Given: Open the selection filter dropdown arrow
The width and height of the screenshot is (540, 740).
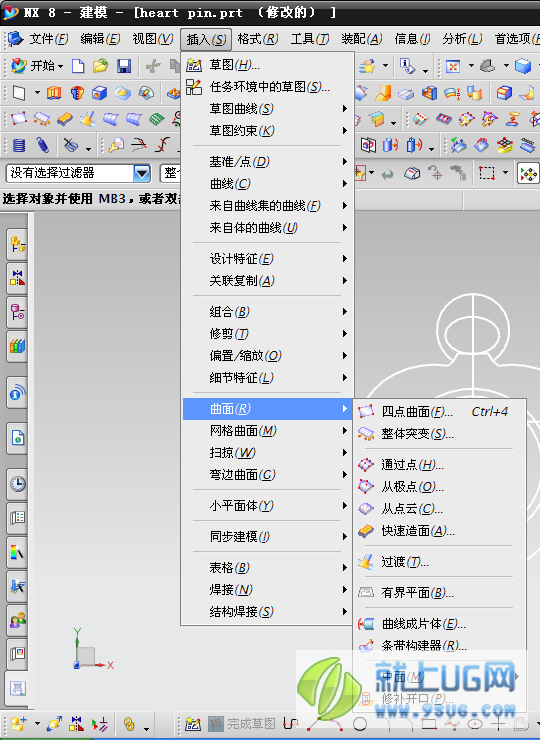Looking at the screenshot, I should (x=142, y=173).
